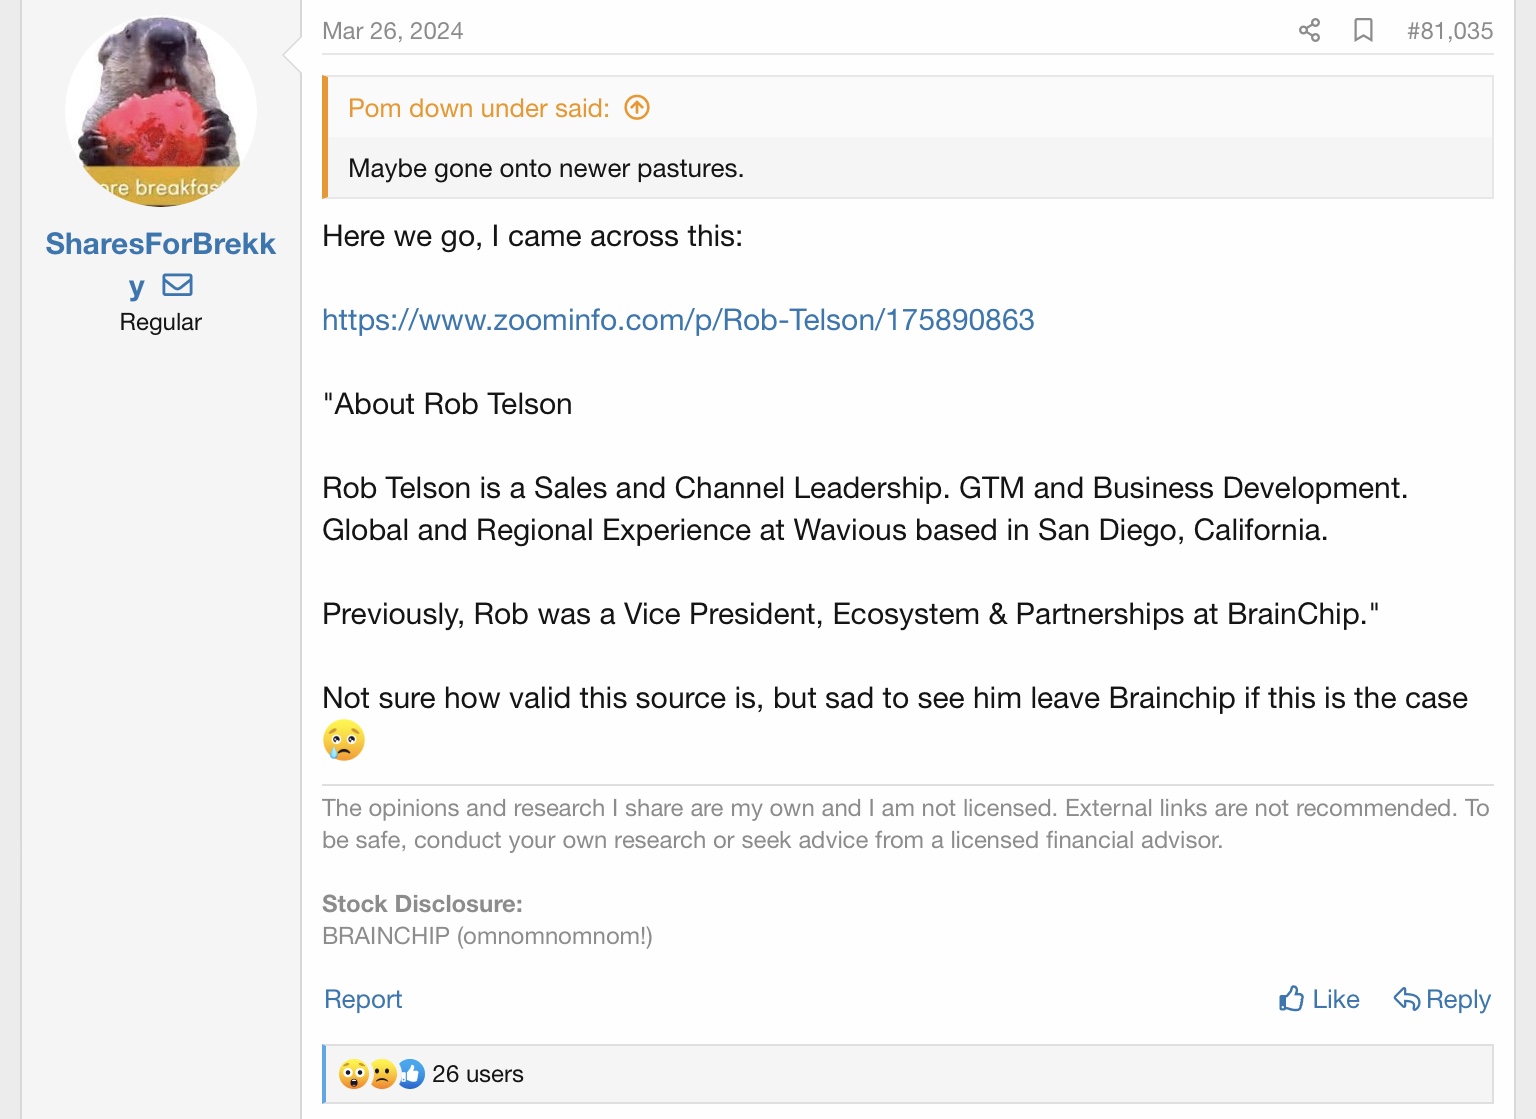Click the share icon for this post
Screen dimensions: 1536x1119
[x=1309, y=31]
